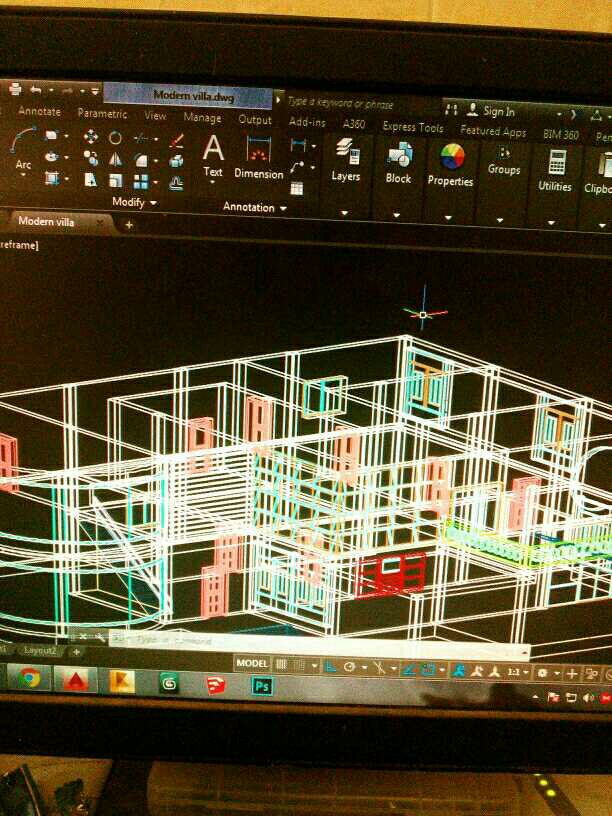Select the Scale tool
The width and height of the screenshot is (612, 816).
(x=115, y=181)
